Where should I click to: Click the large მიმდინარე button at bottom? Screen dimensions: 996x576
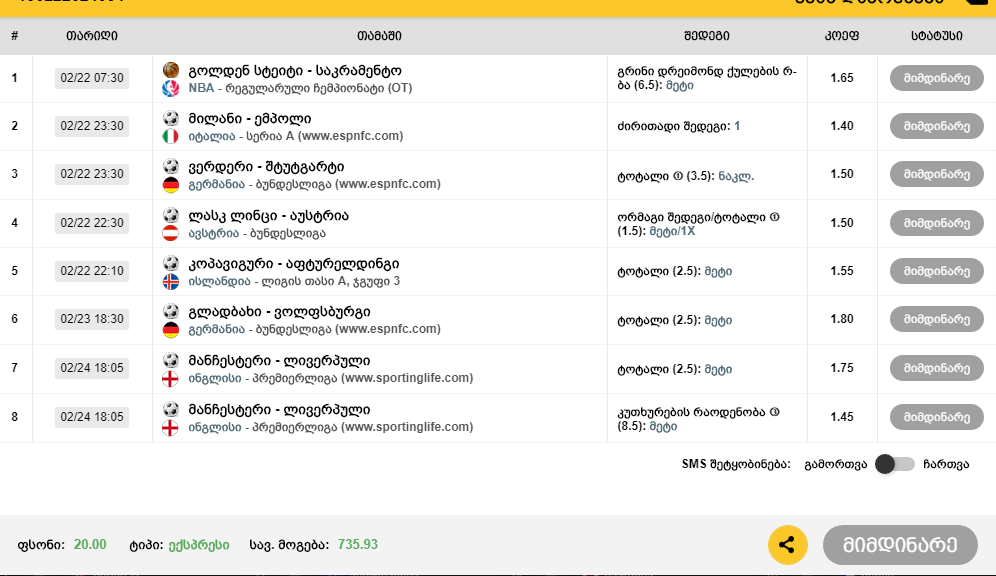(900, 545)
